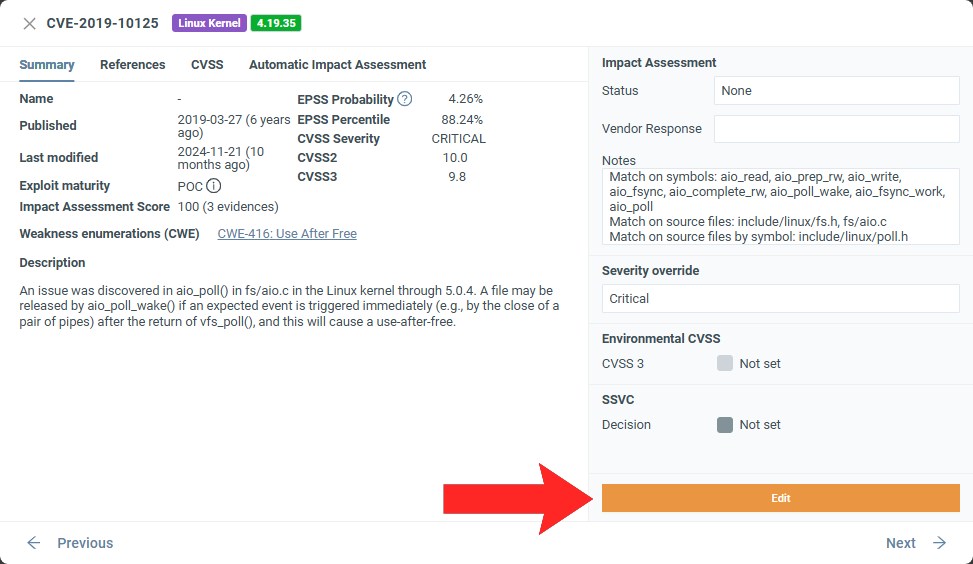Click the Vendor Response input field

point(836,129)
